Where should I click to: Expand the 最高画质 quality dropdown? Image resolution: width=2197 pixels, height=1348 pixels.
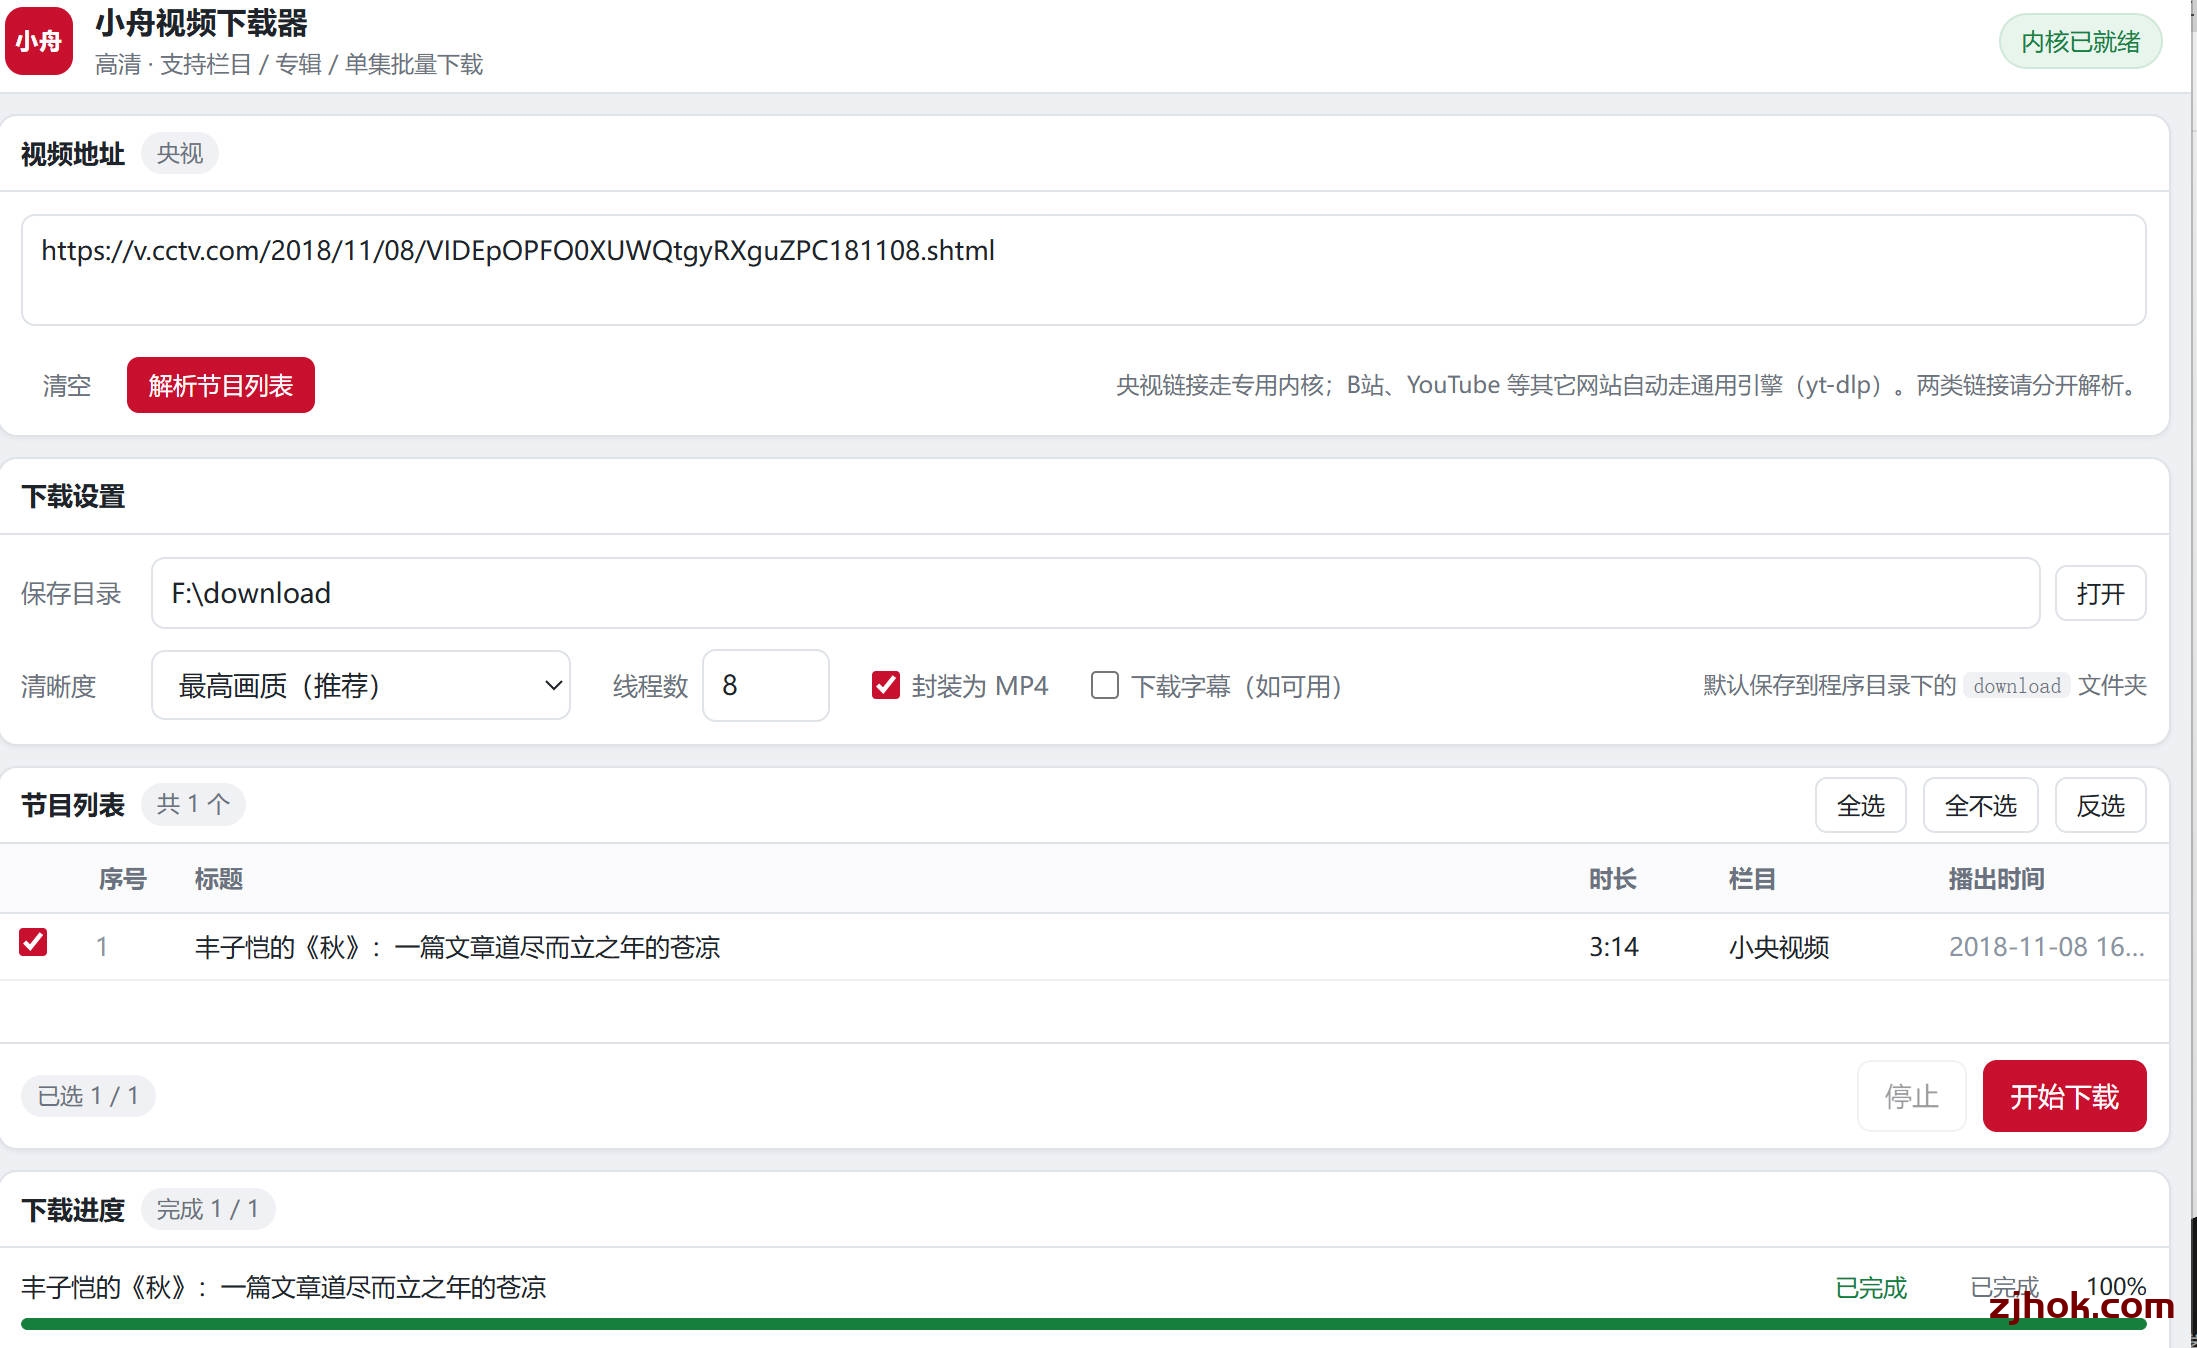point(360,685)
